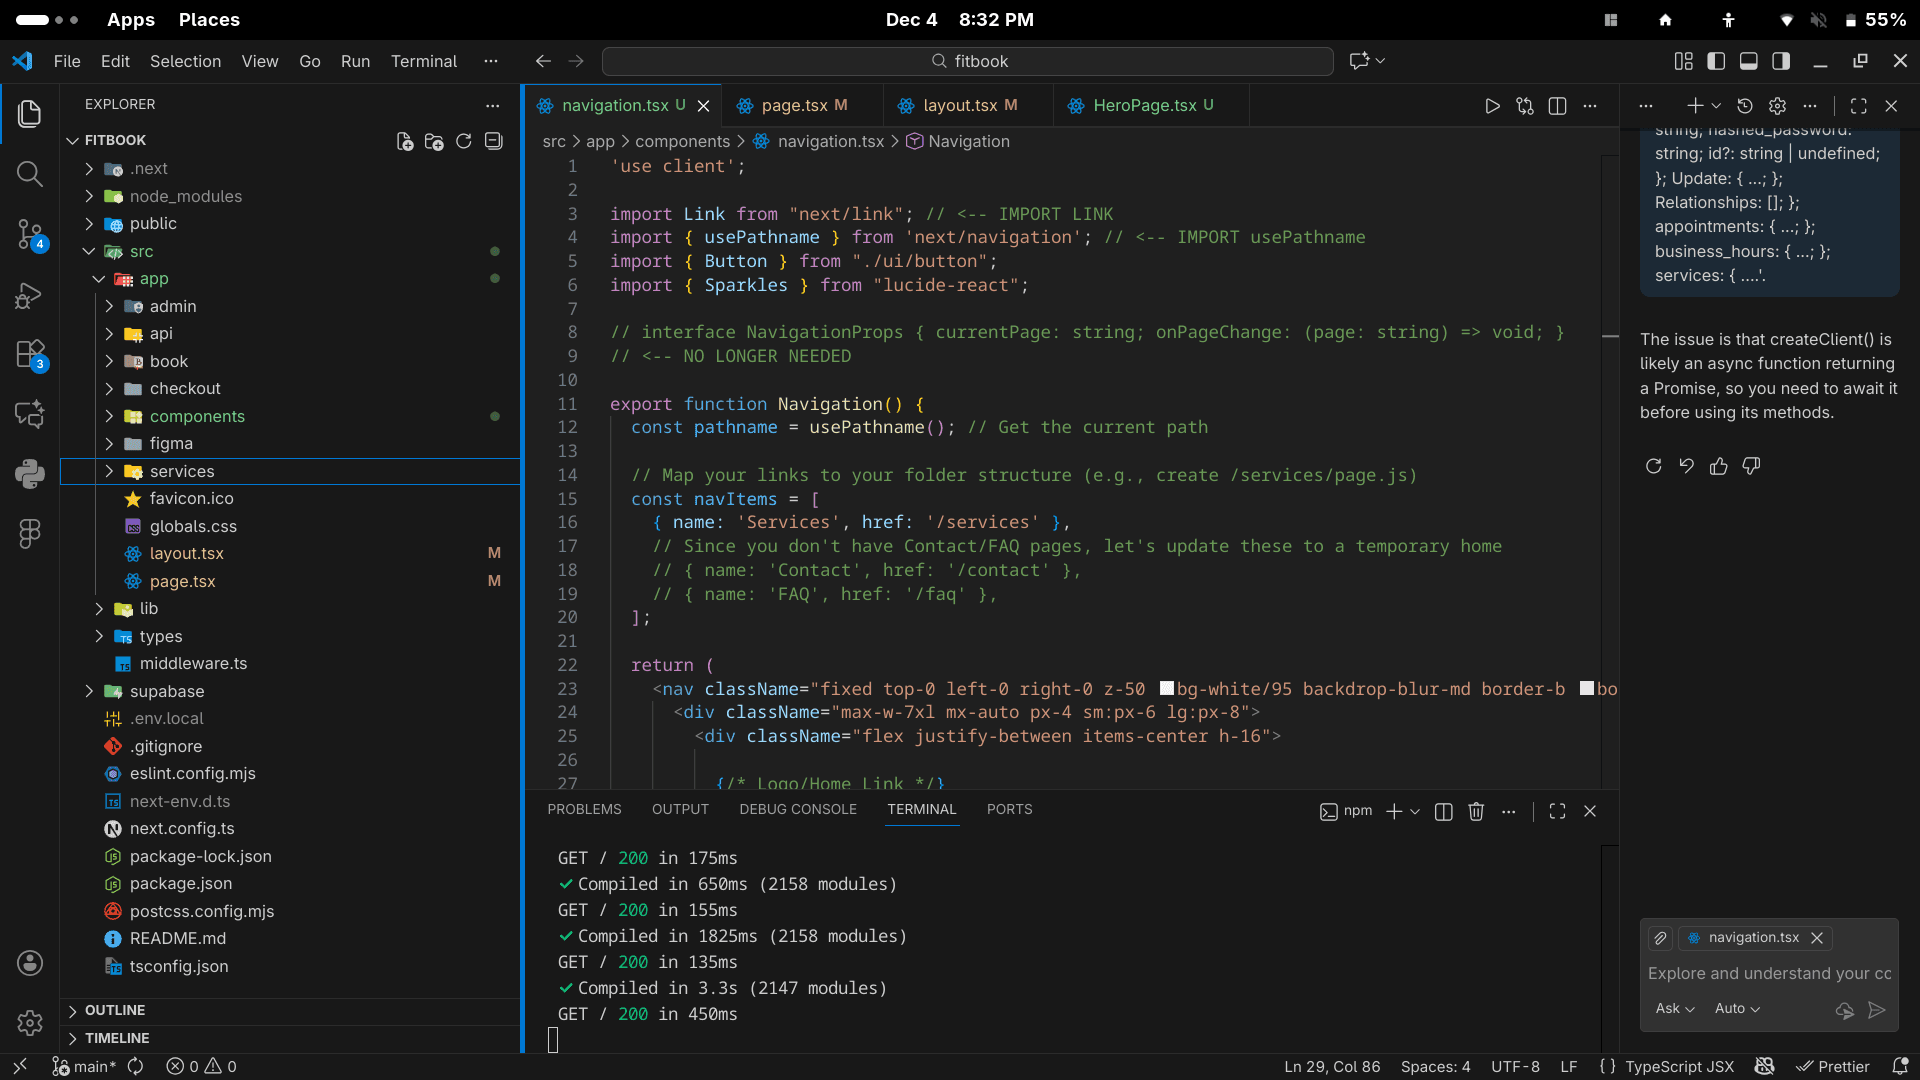Open the Terminal menu

423,61
